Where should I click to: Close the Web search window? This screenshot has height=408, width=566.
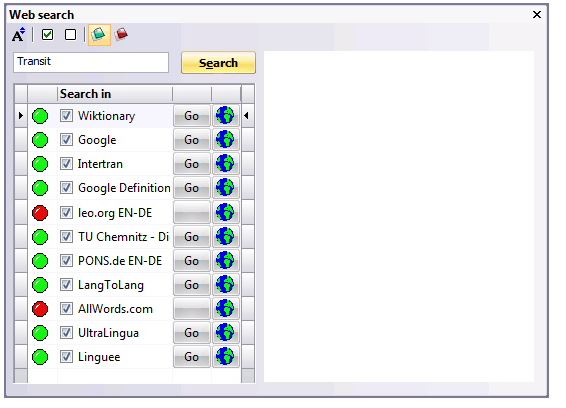point(537,14)
